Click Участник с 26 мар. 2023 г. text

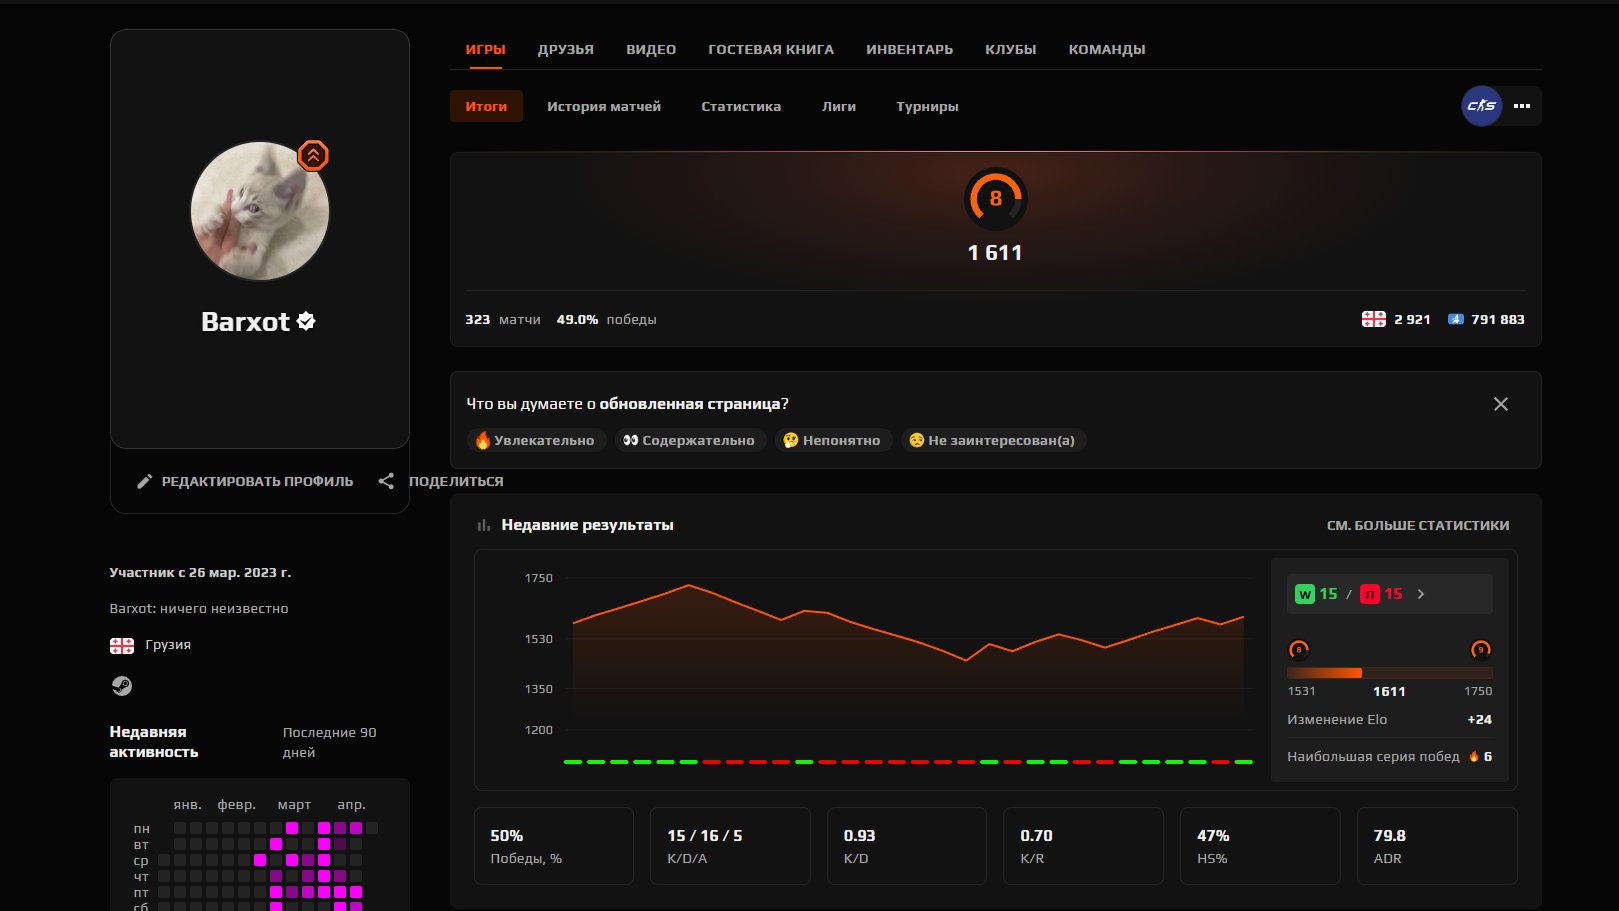(200, 573)
